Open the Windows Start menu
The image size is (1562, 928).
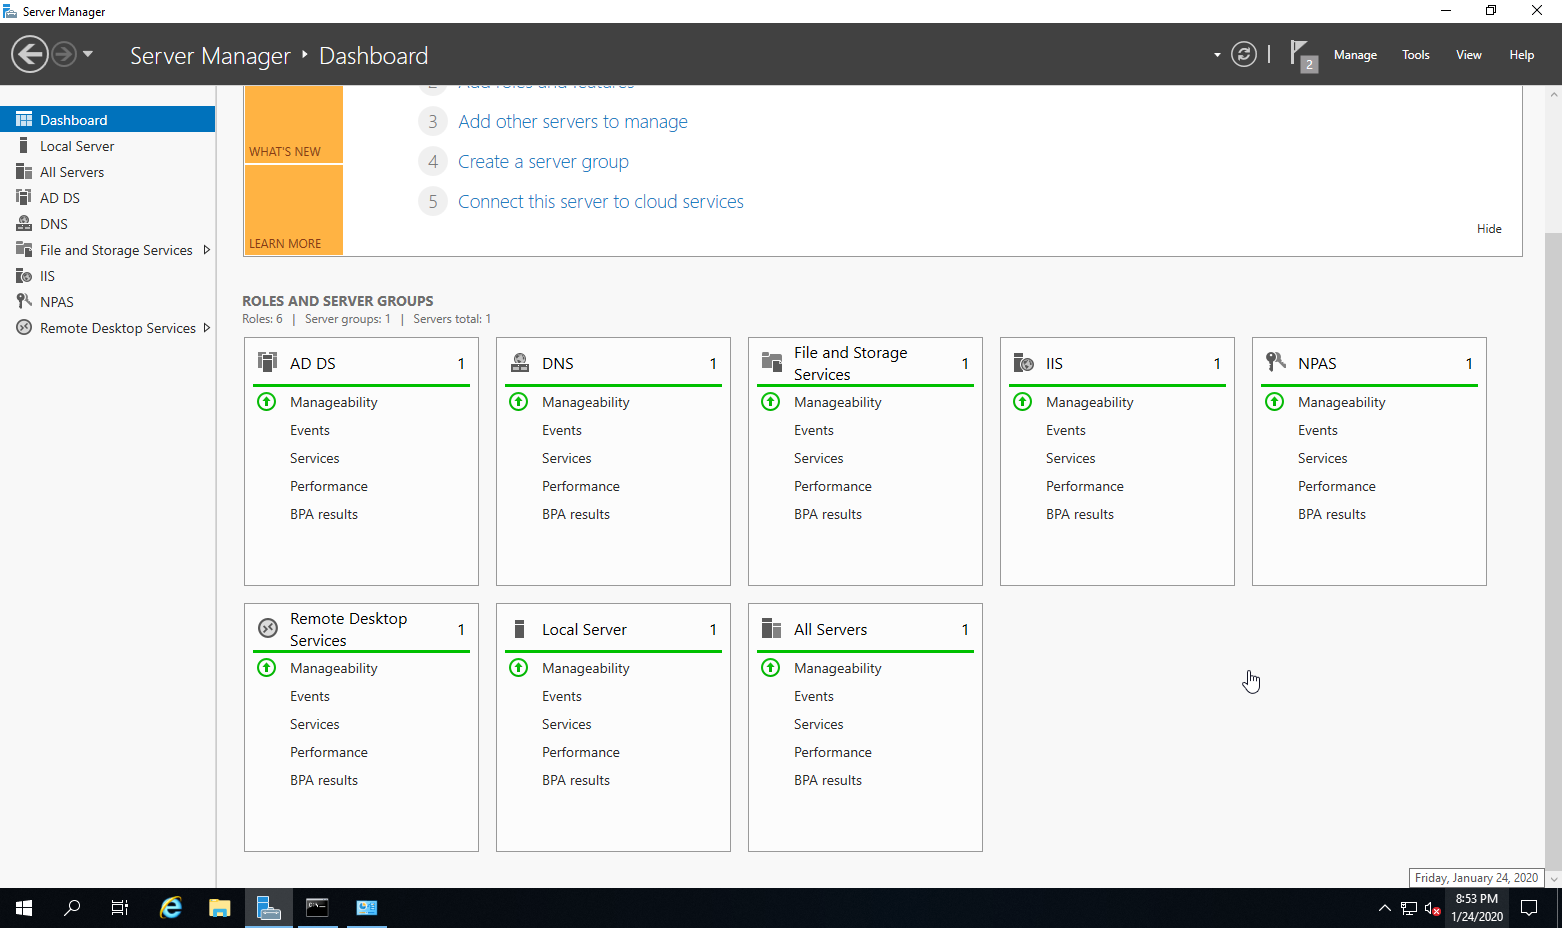coord(24,908)
